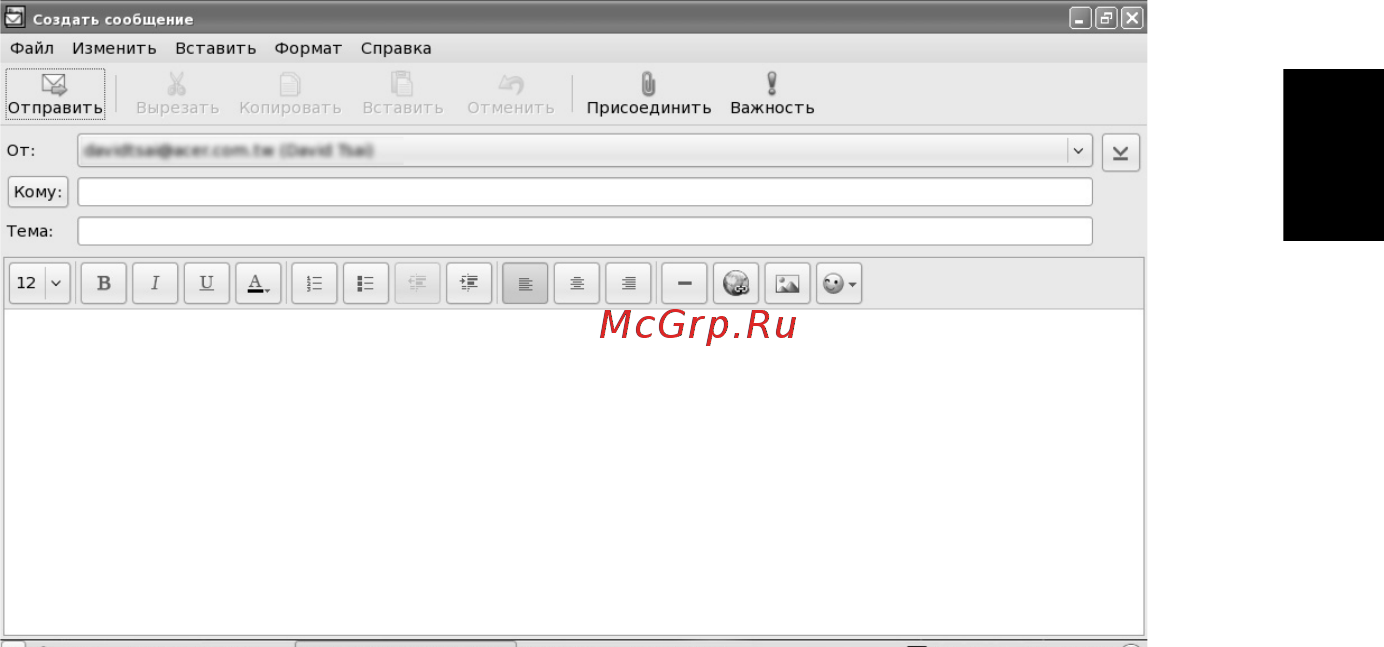The width and height of the screenshot is (1384, 647).
Task: Open the Вставить menu
Action: coord(215,48)
